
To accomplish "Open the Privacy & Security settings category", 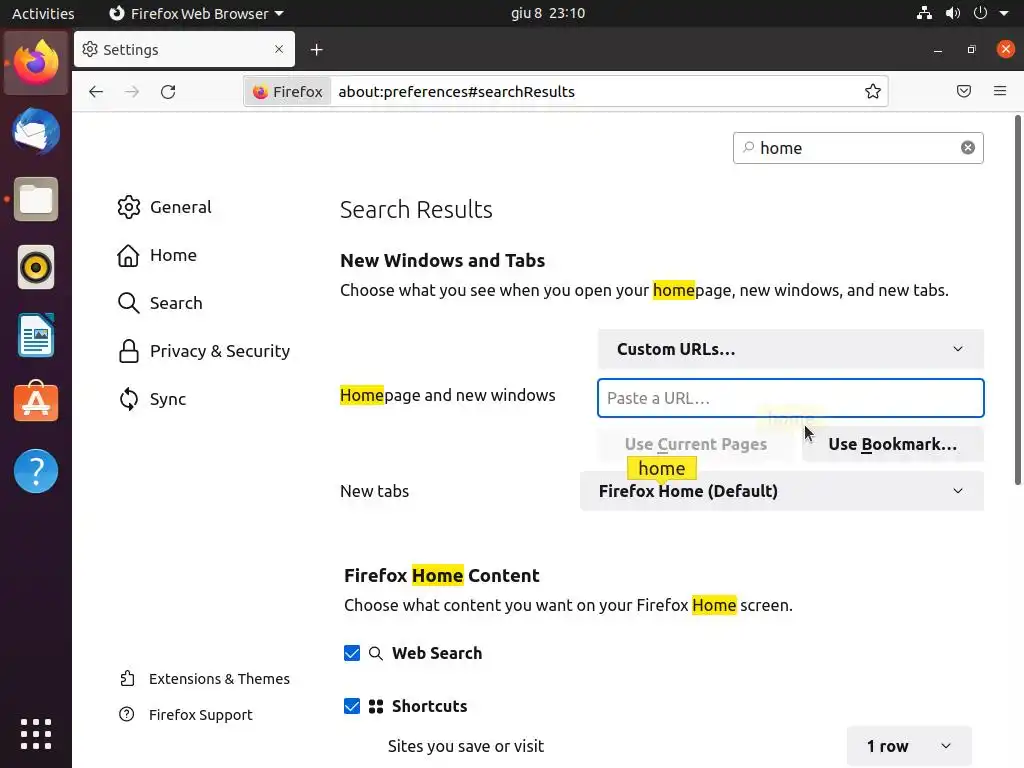I will tap(219, 351).
